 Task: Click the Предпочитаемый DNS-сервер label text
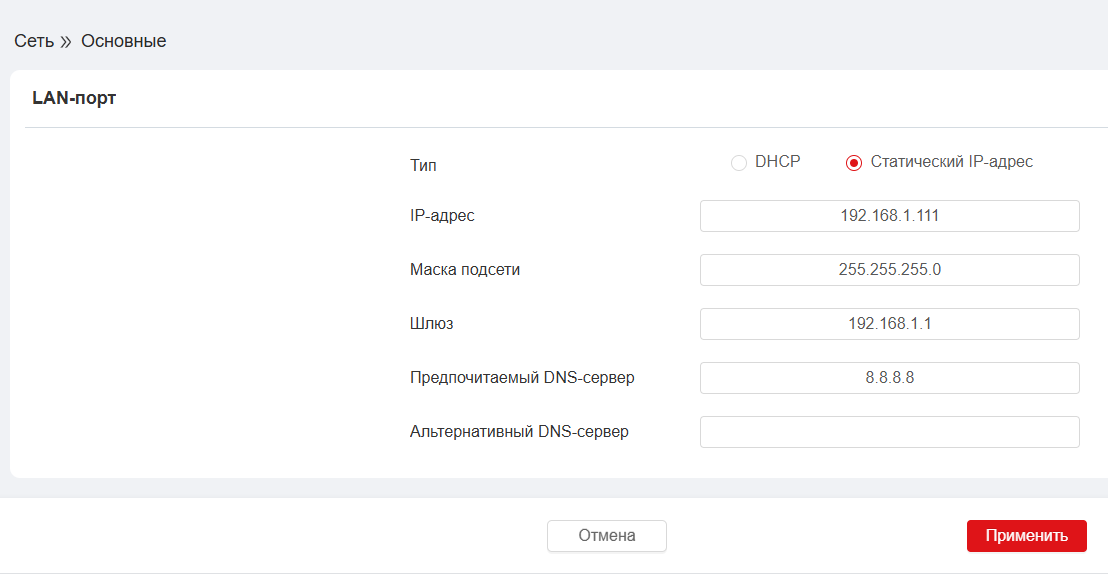pyautogui.click(x=522, y=378)
